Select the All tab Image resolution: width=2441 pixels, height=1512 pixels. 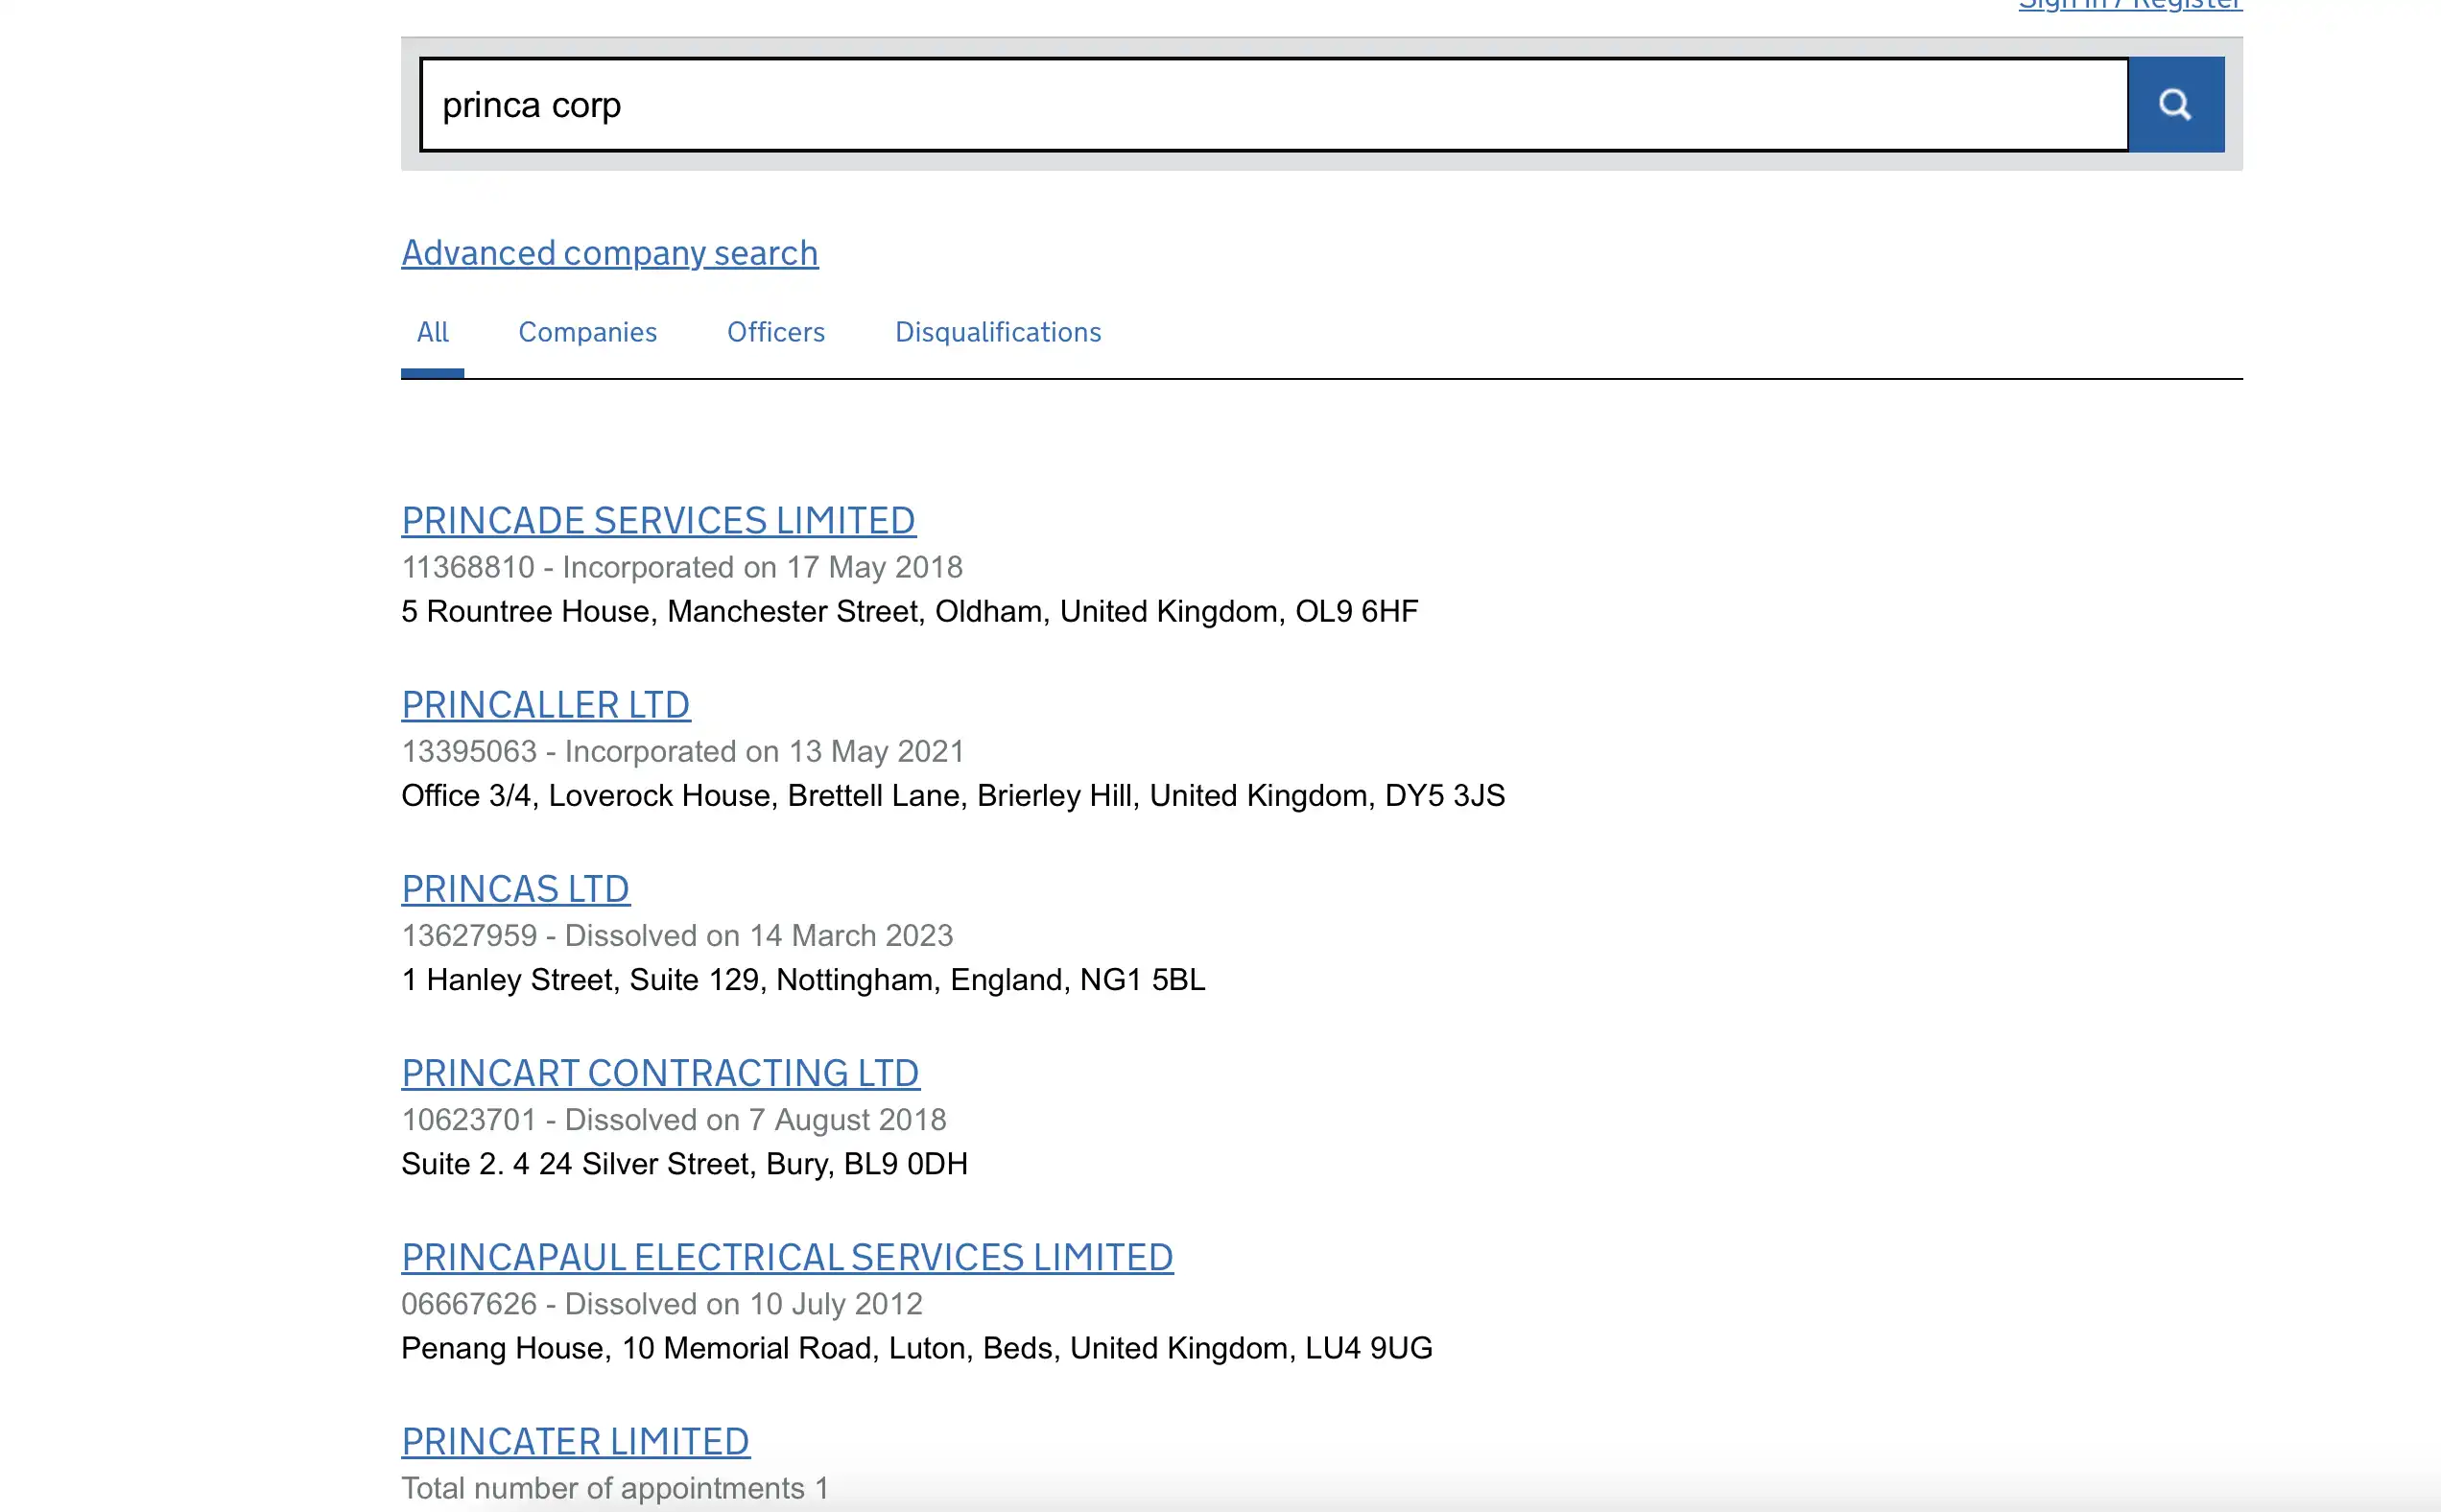coord(432,332)
